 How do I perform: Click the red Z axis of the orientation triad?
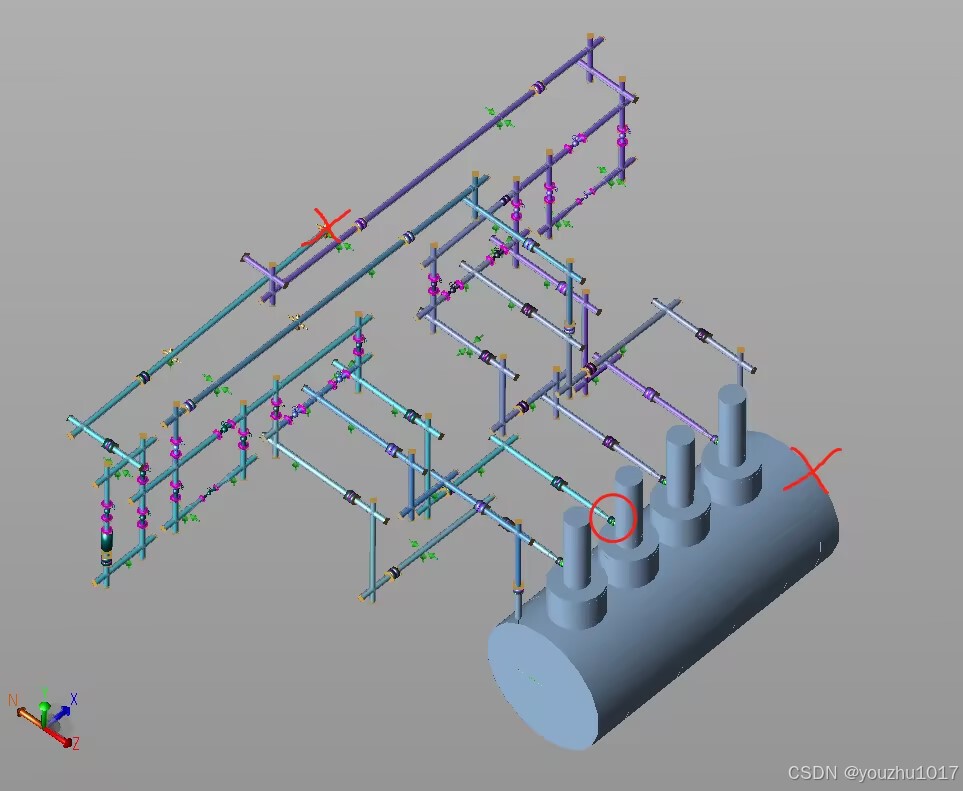point(60,737)
